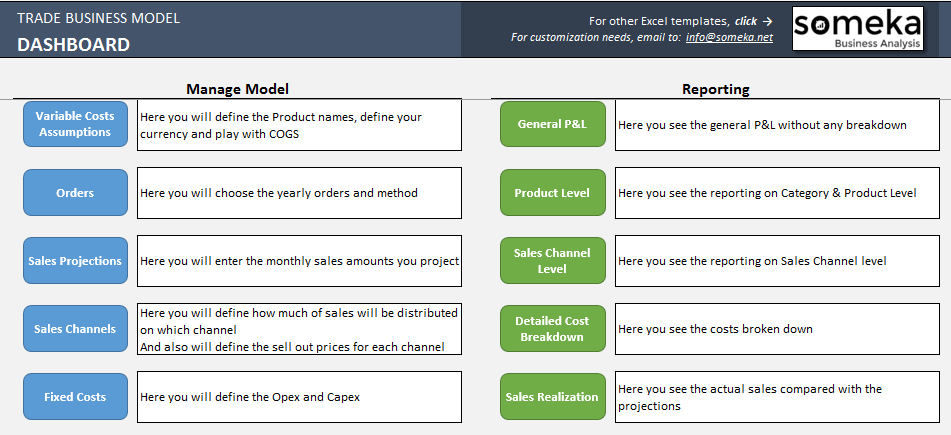
Task: Select the Fixed Costs Opex and Capex description
Action: click(299, 397)
